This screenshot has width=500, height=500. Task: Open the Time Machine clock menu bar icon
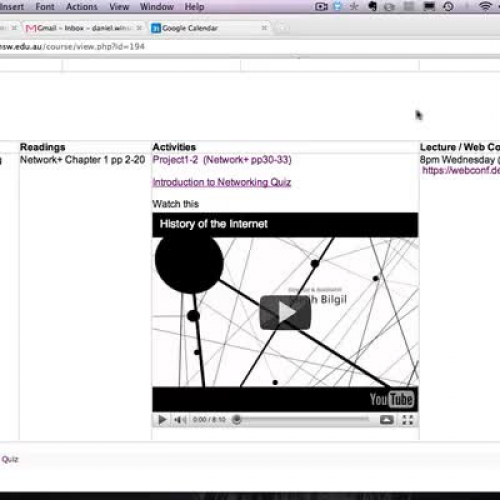pos(448,6)
